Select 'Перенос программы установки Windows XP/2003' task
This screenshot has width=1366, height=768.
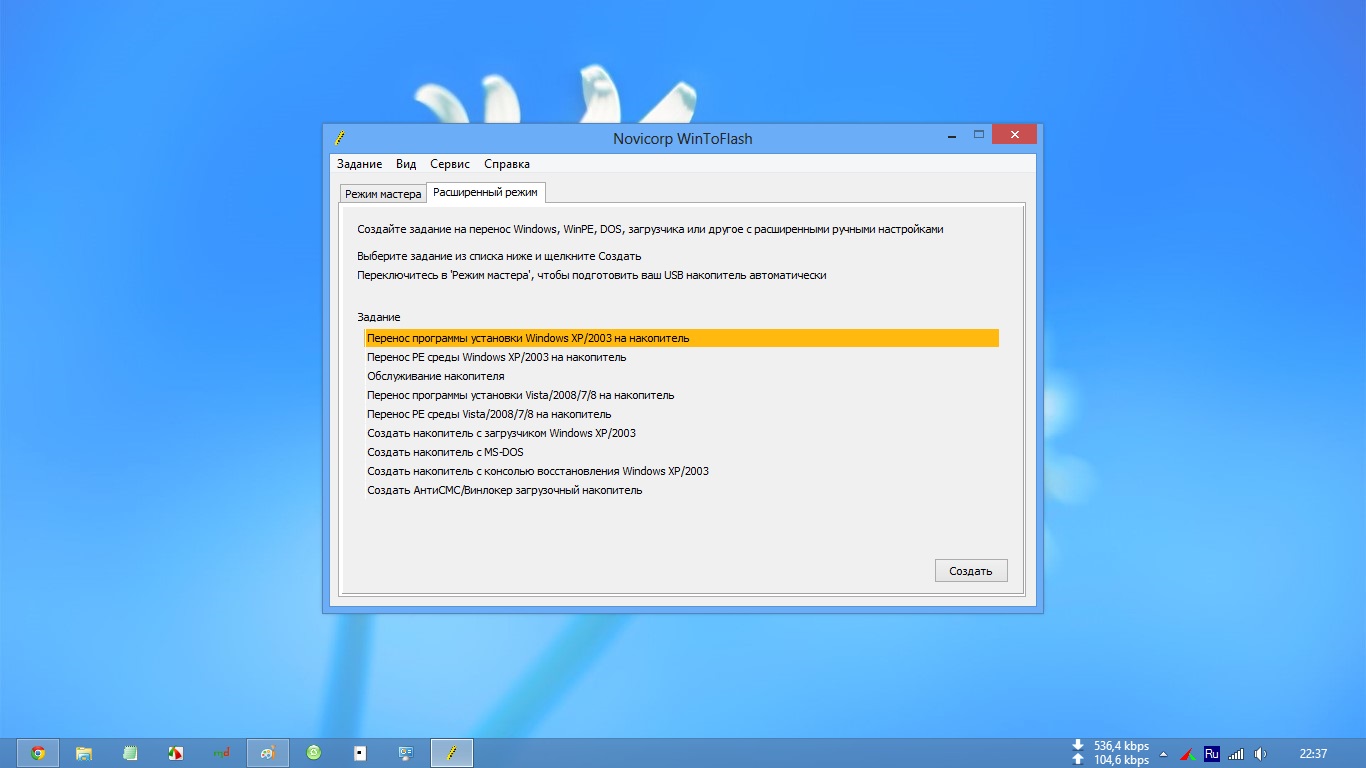tap(681, 338)
